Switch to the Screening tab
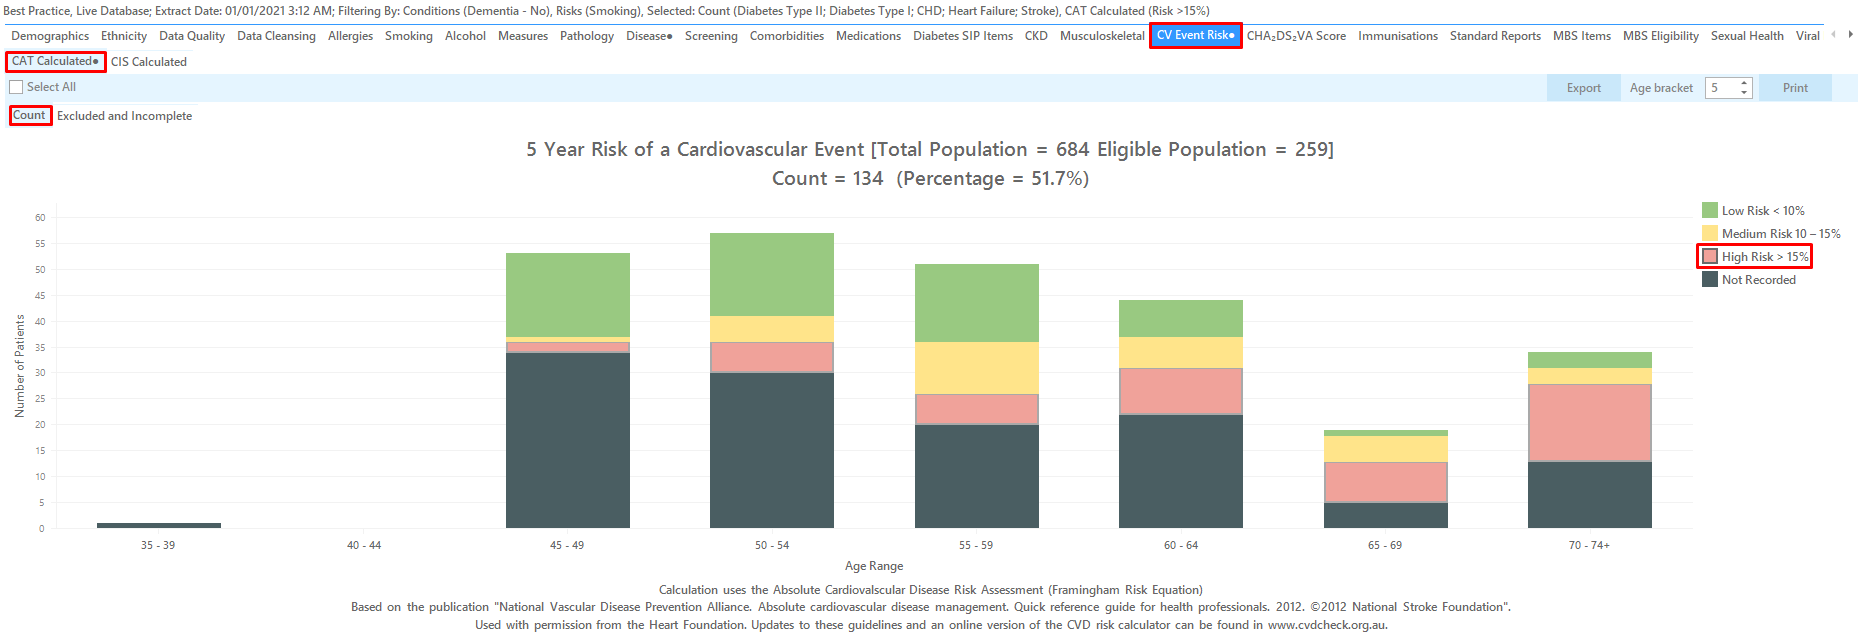This screenshot has height=639, width=1870. [711, 36]
